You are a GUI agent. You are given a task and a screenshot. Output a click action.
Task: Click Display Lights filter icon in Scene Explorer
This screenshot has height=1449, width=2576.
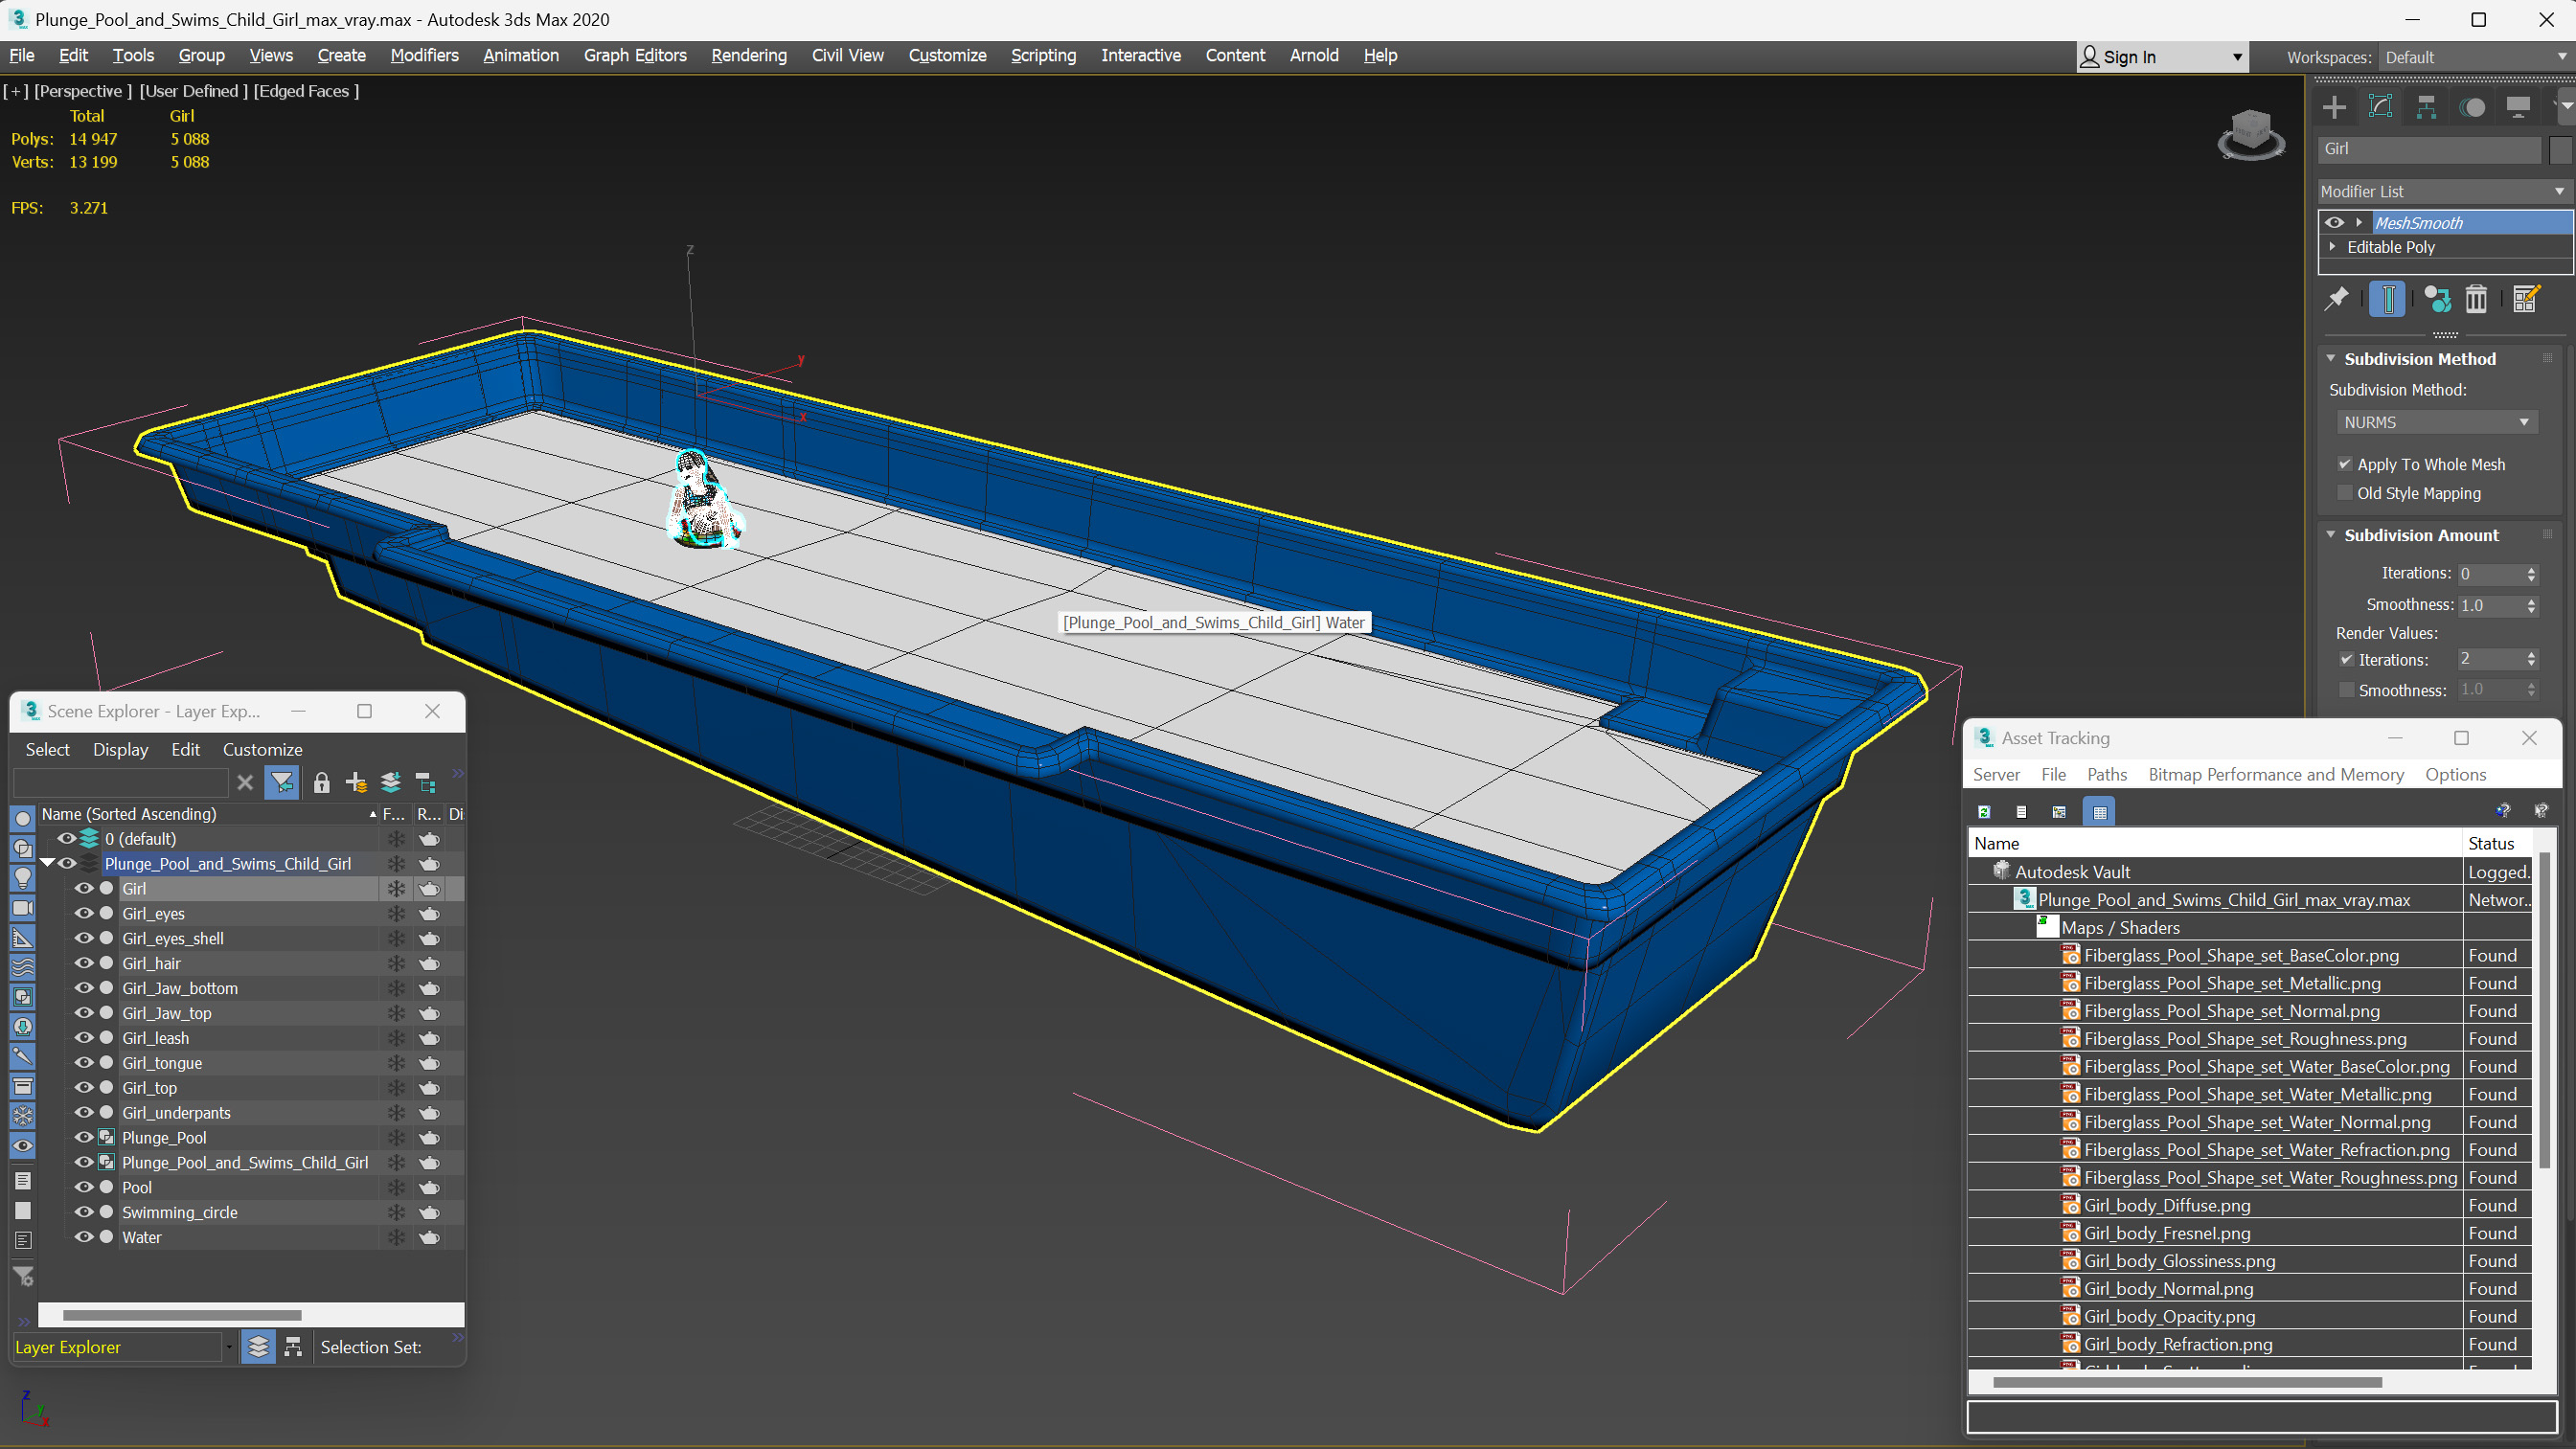tap(22, 878)
